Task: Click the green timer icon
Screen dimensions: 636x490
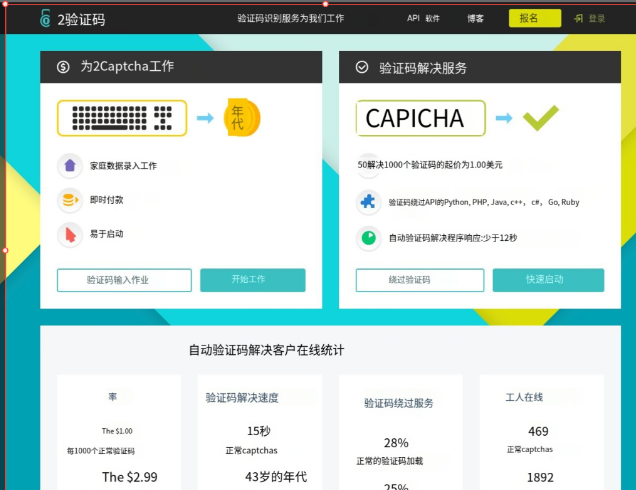Action: coord(368,238)
